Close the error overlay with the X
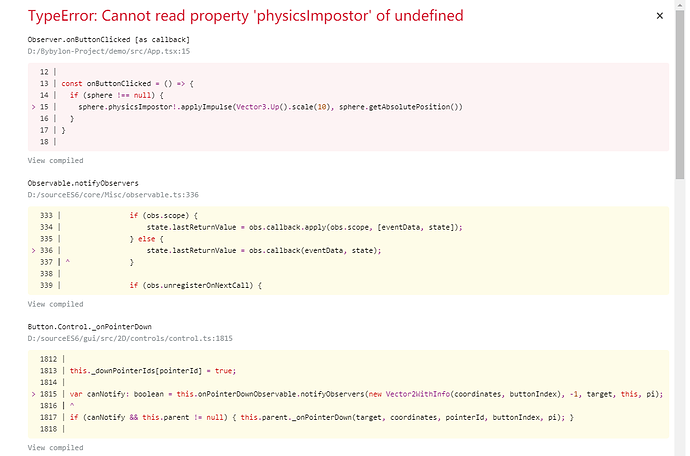 pyautogui.click(x=659, y=16)
